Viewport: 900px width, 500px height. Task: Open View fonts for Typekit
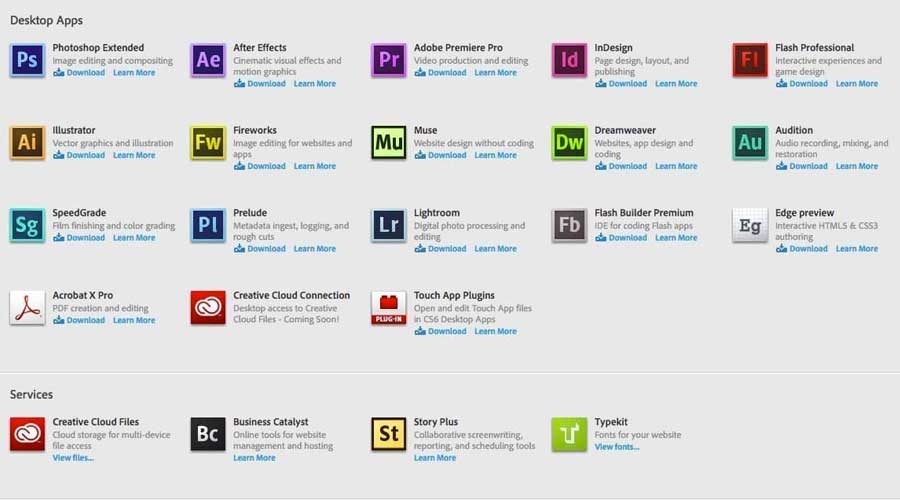[x=618, y=447]
